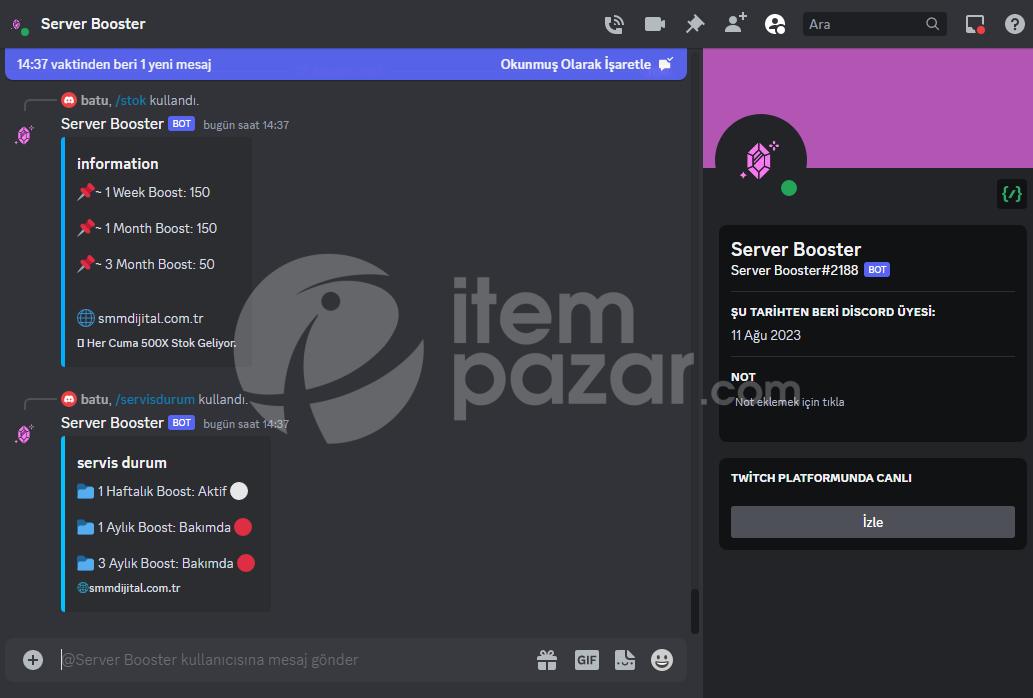Click 1 Week Boost: 150 line
The width and height of the screenshot is (1033, 698).
144,192
